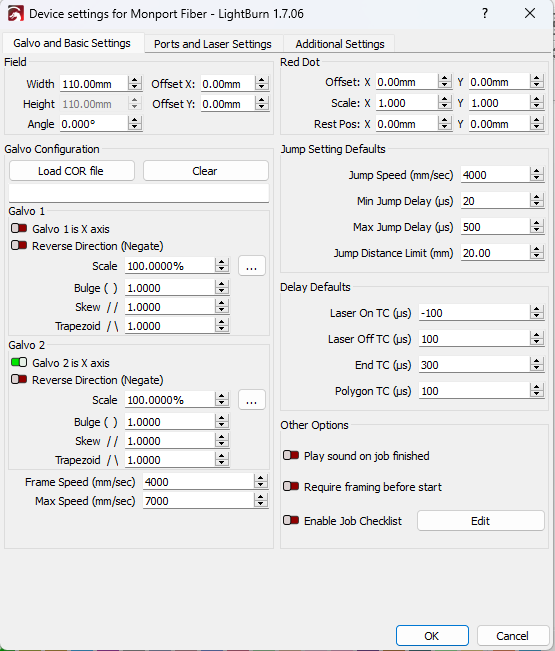The height and width of the screenshot is (651, 555).
Task: Click the Load COR file button
Action: 72,171
